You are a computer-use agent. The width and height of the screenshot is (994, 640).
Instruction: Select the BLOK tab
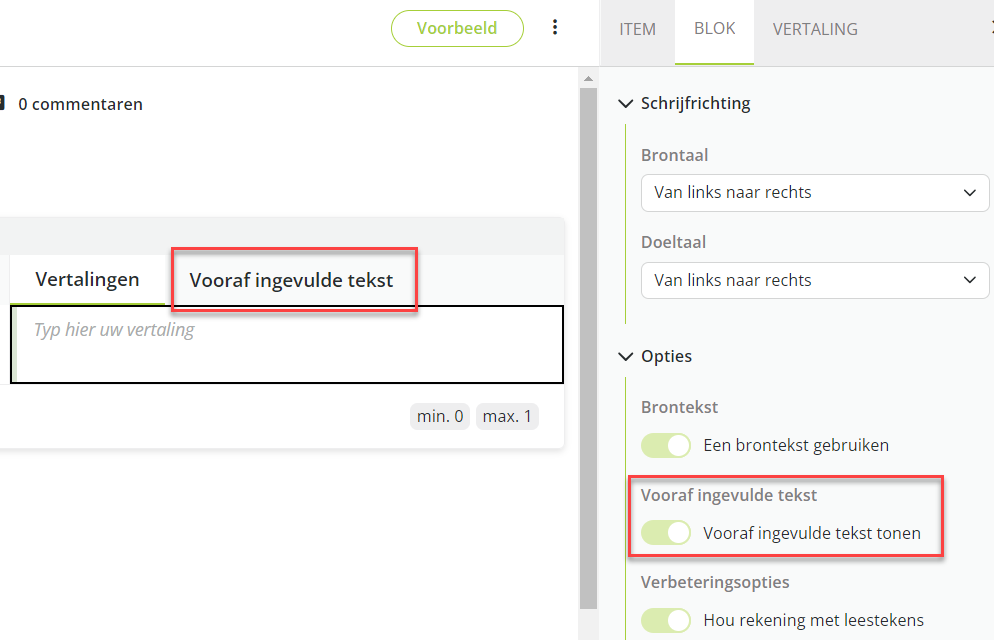click(x=714, y=29)
